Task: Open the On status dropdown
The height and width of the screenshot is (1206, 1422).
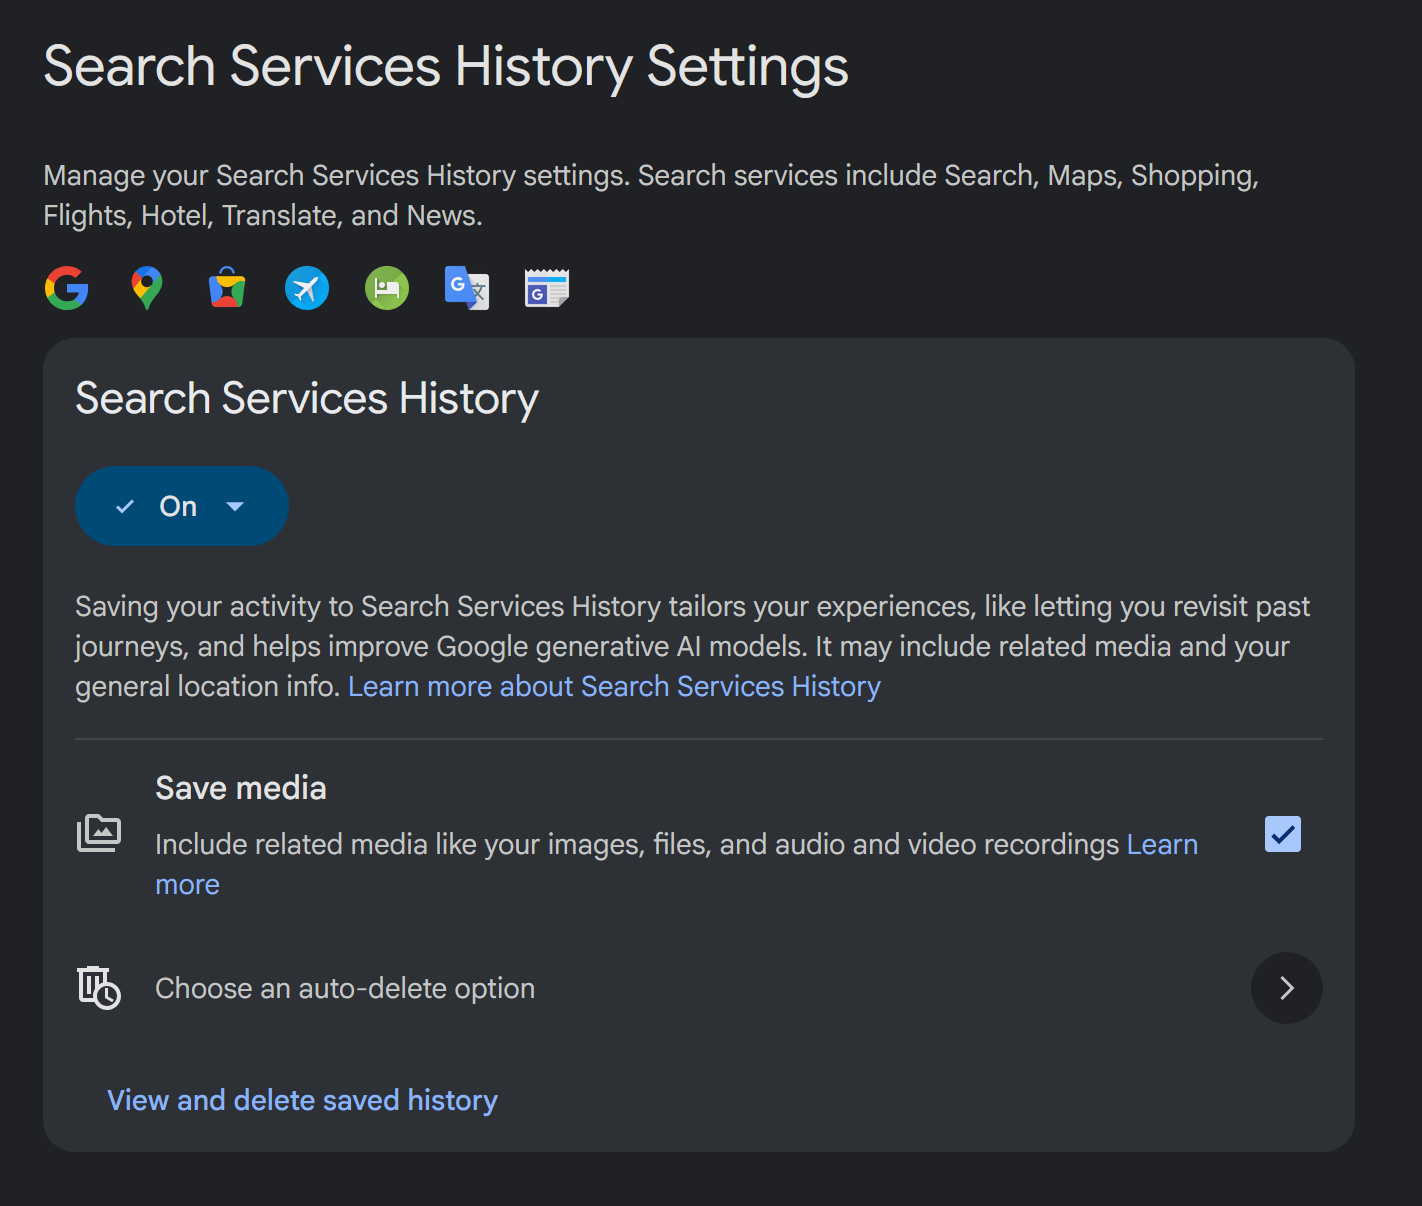Action: click(182, 506)
